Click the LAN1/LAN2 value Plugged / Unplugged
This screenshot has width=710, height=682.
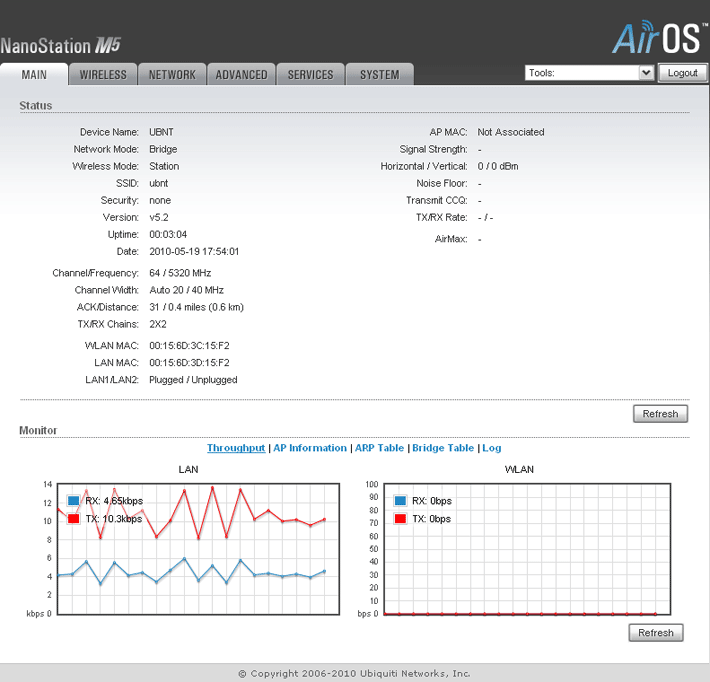click(193, 379)
